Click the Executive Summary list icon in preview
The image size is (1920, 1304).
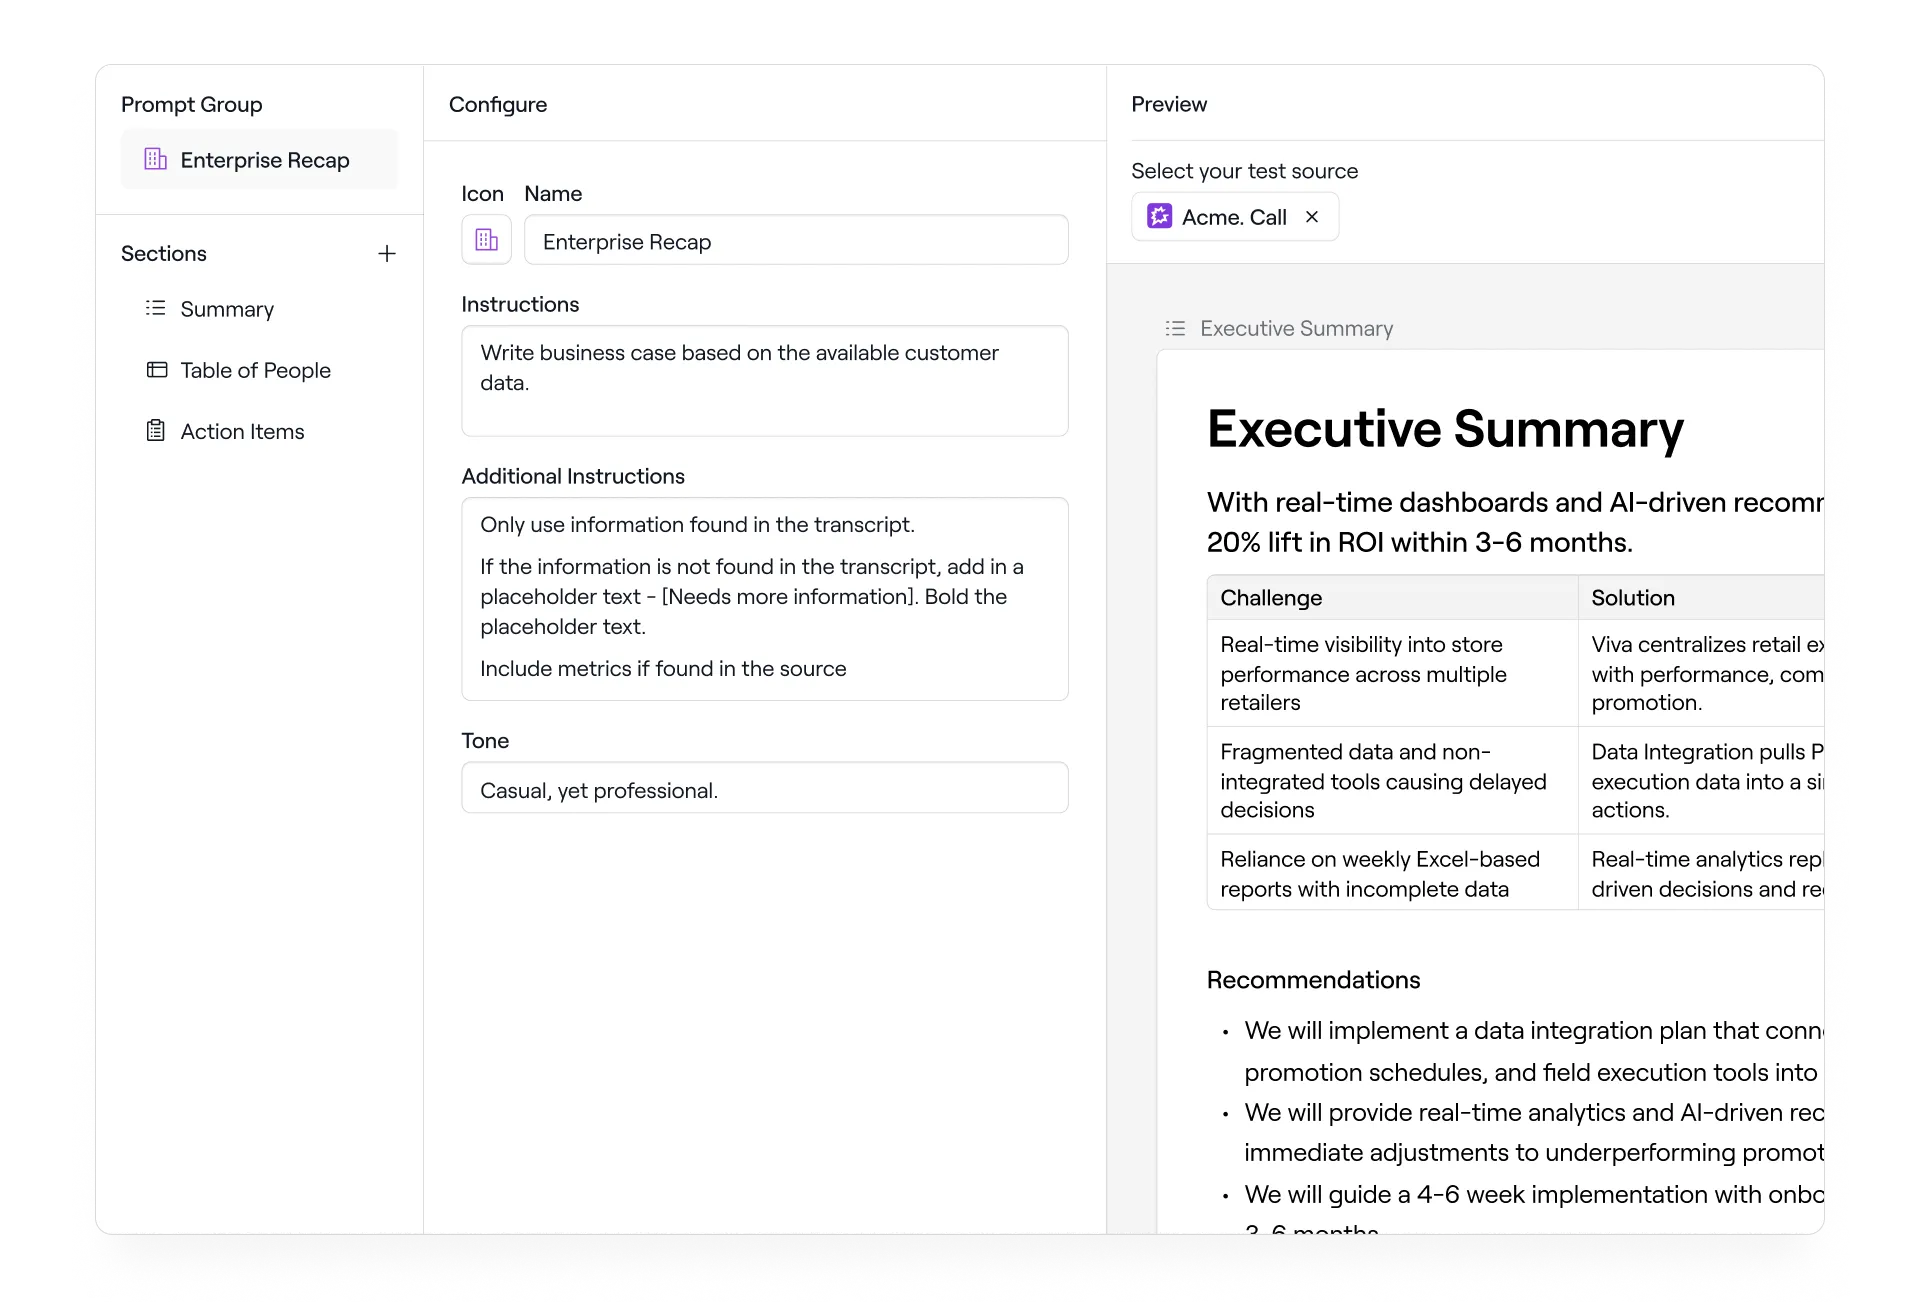point(1175,328)
